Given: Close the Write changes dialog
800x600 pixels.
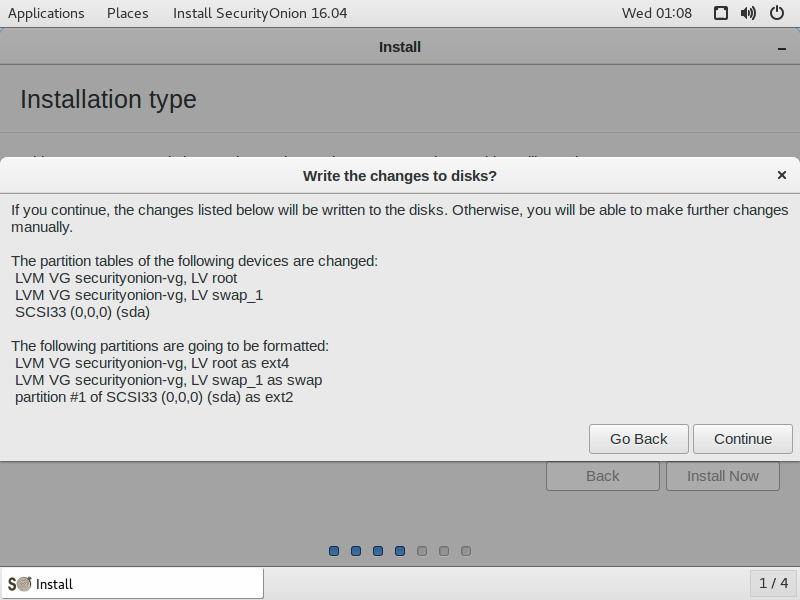Looking at the screenshot, I should tap(781, 175).
